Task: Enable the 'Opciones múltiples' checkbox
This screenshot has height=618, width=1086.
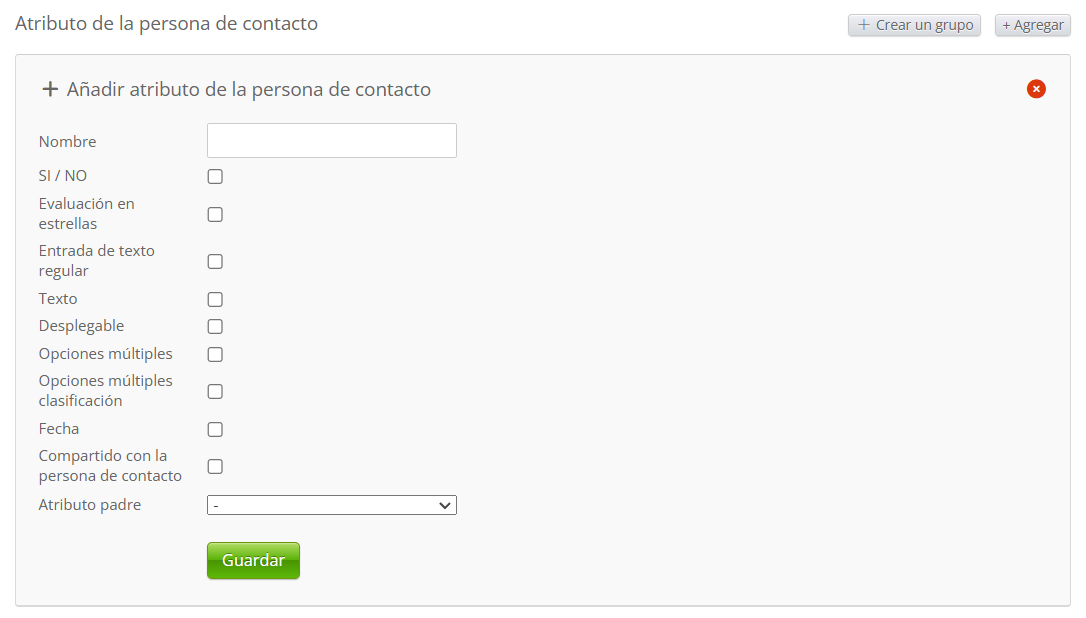Action: [x=215, y=354]
